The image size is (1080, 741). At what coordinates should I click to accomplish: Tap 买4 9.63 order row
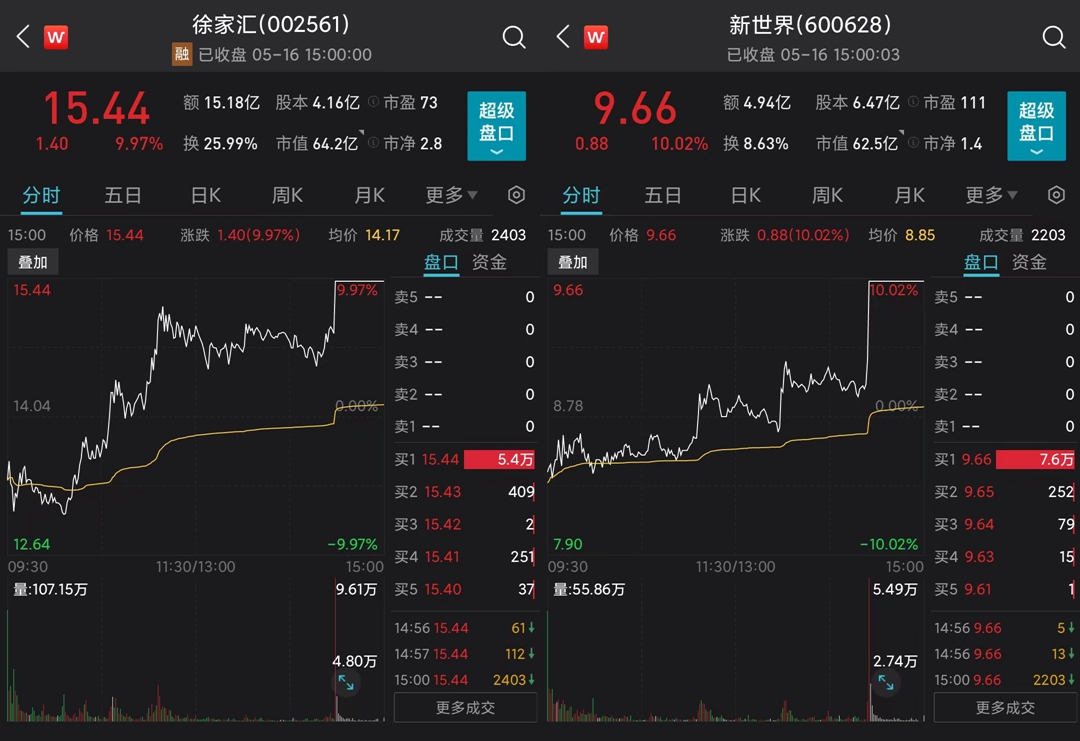[1004, 556]
